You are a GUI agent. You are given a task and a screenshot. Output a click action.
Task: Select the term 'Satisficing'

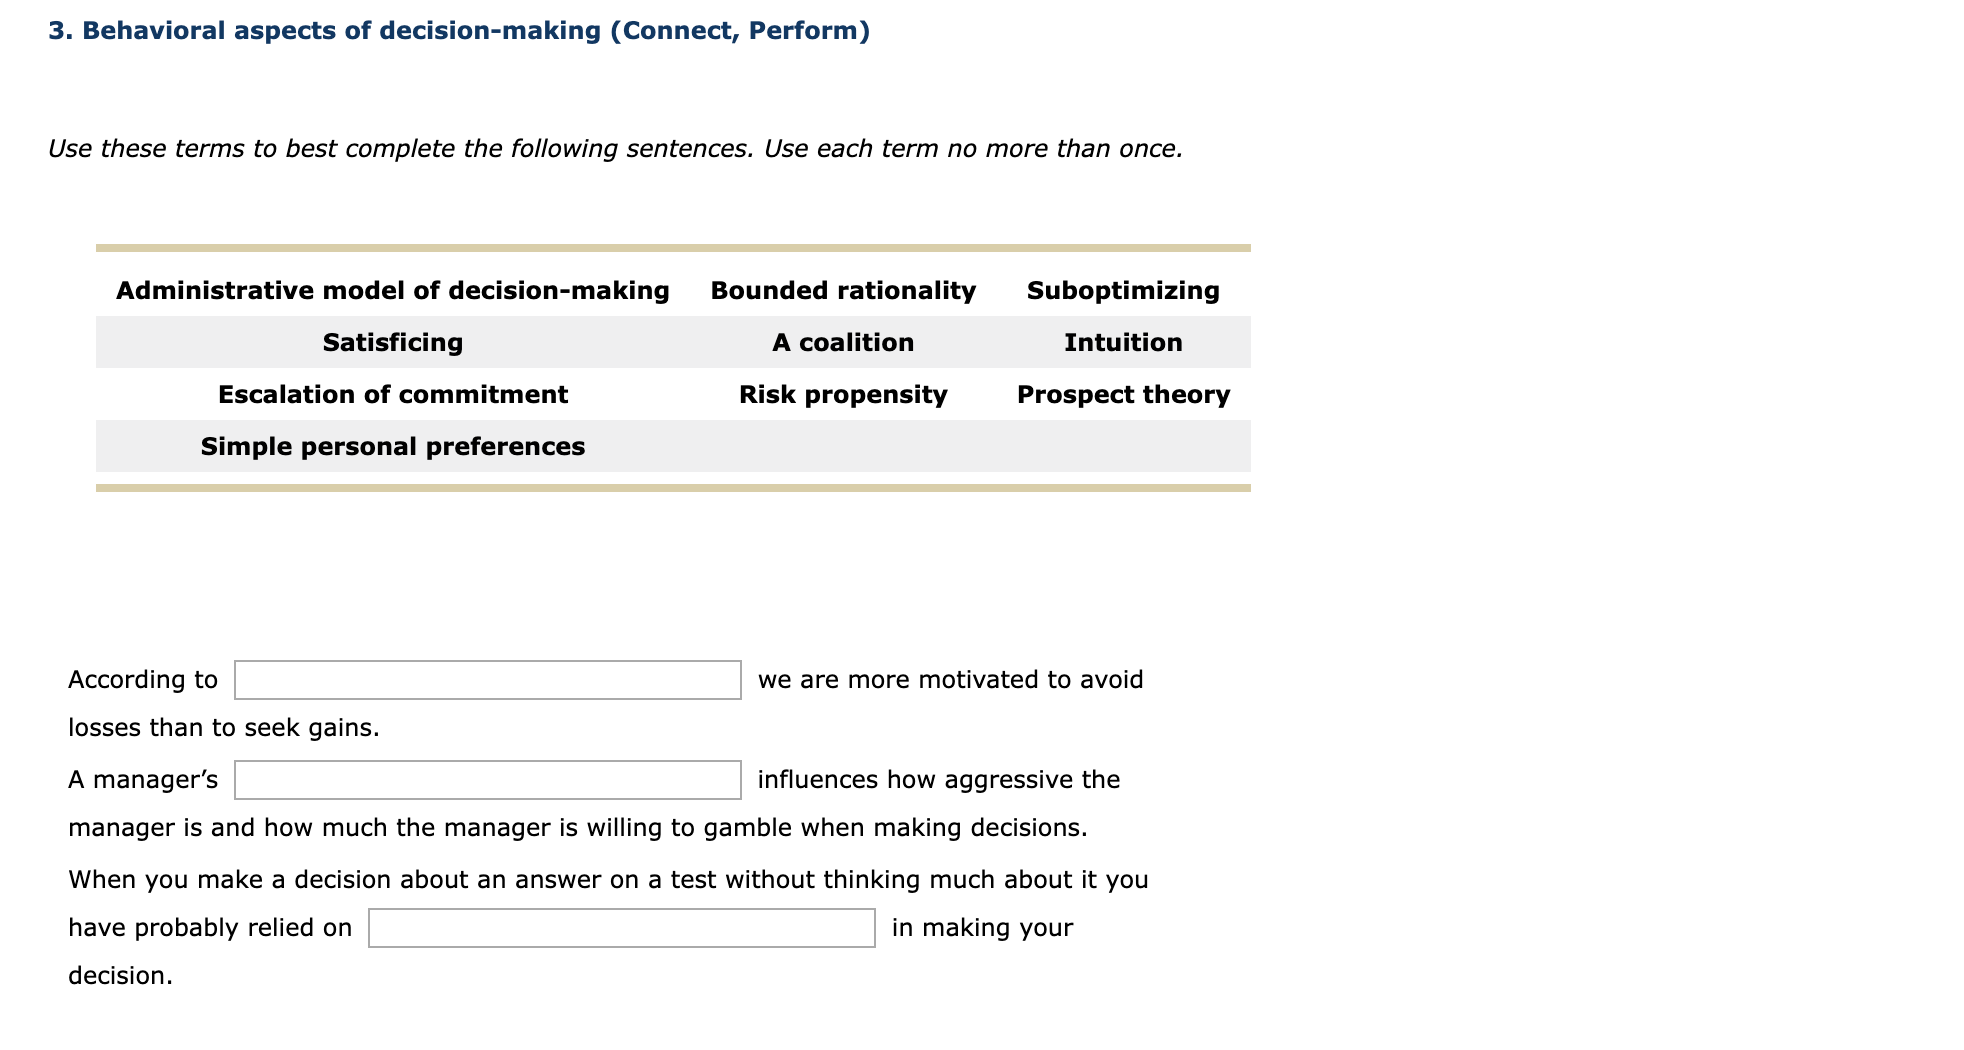coord(392,342)
